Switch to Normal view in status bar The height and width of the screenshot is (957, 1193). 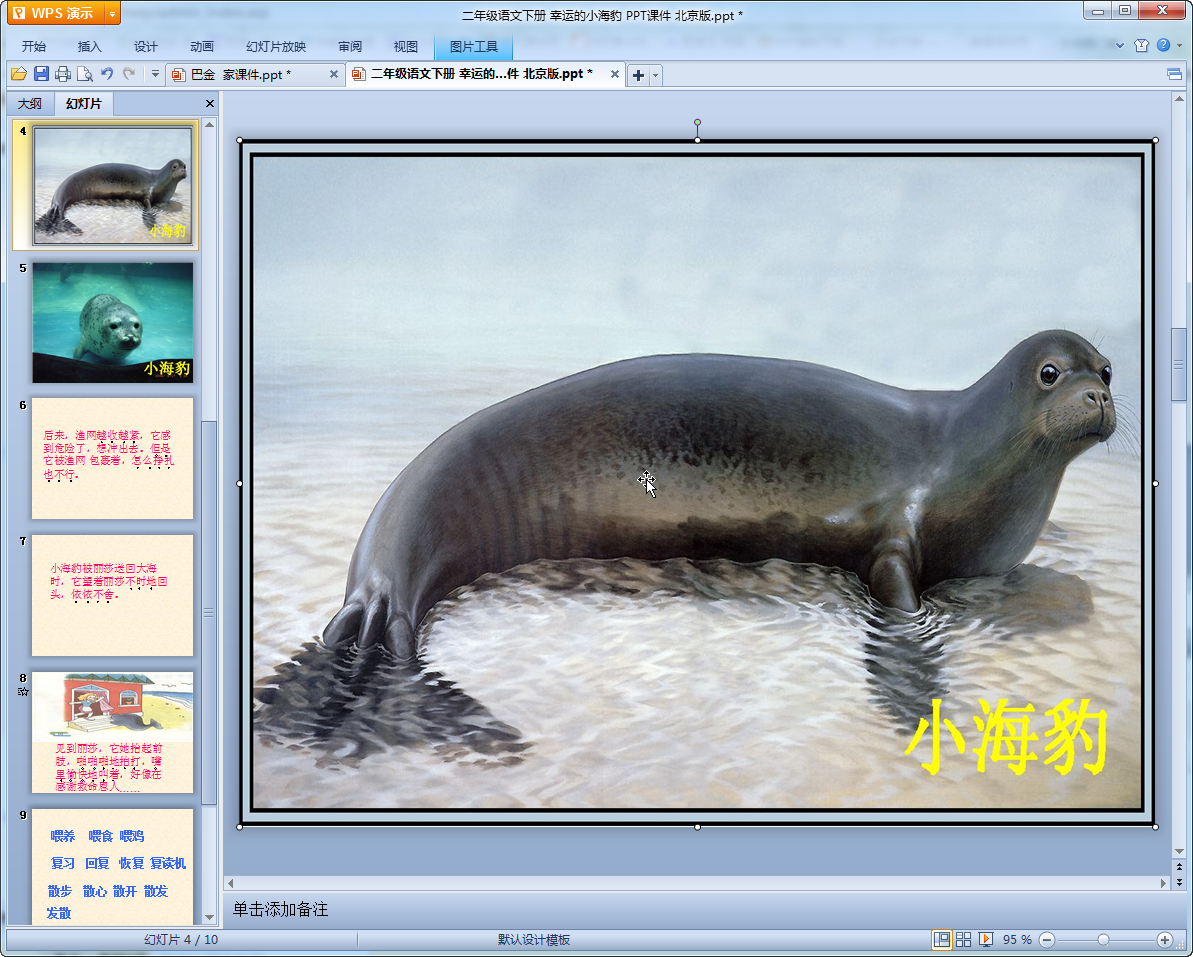(x=941, y=939)
